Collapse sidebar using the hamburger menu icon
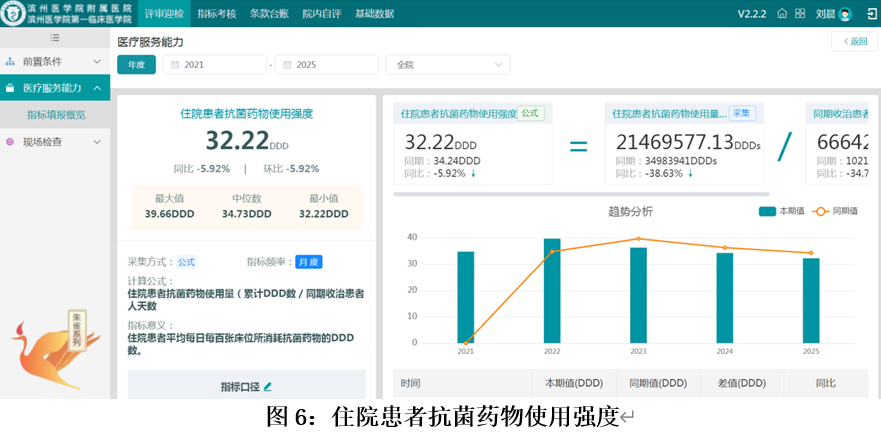The image size is (881, 437). (x=55, y=37)
